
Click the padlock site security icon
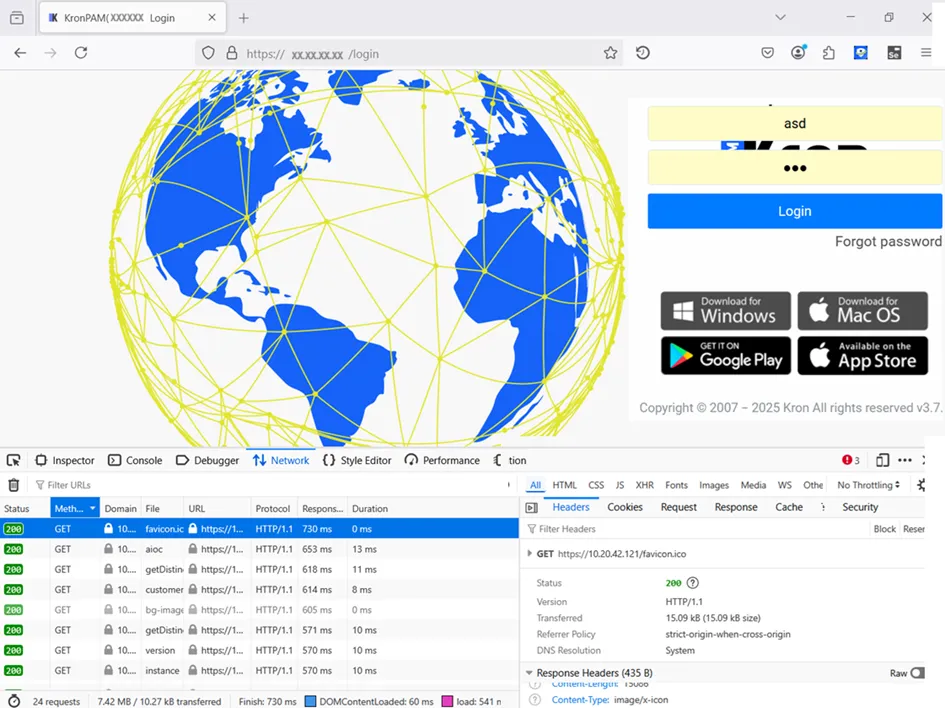coord(231,53)
